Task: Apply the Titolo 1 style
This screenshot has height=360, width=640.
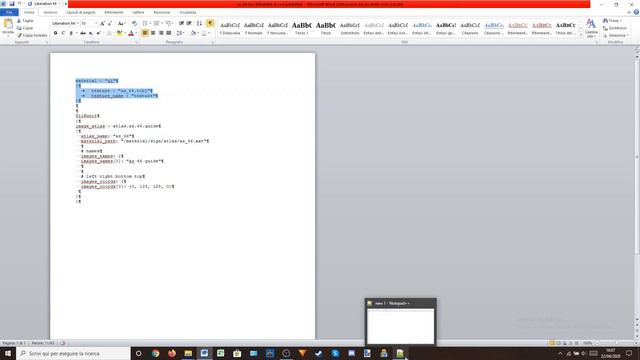Action: click(302, 28)
